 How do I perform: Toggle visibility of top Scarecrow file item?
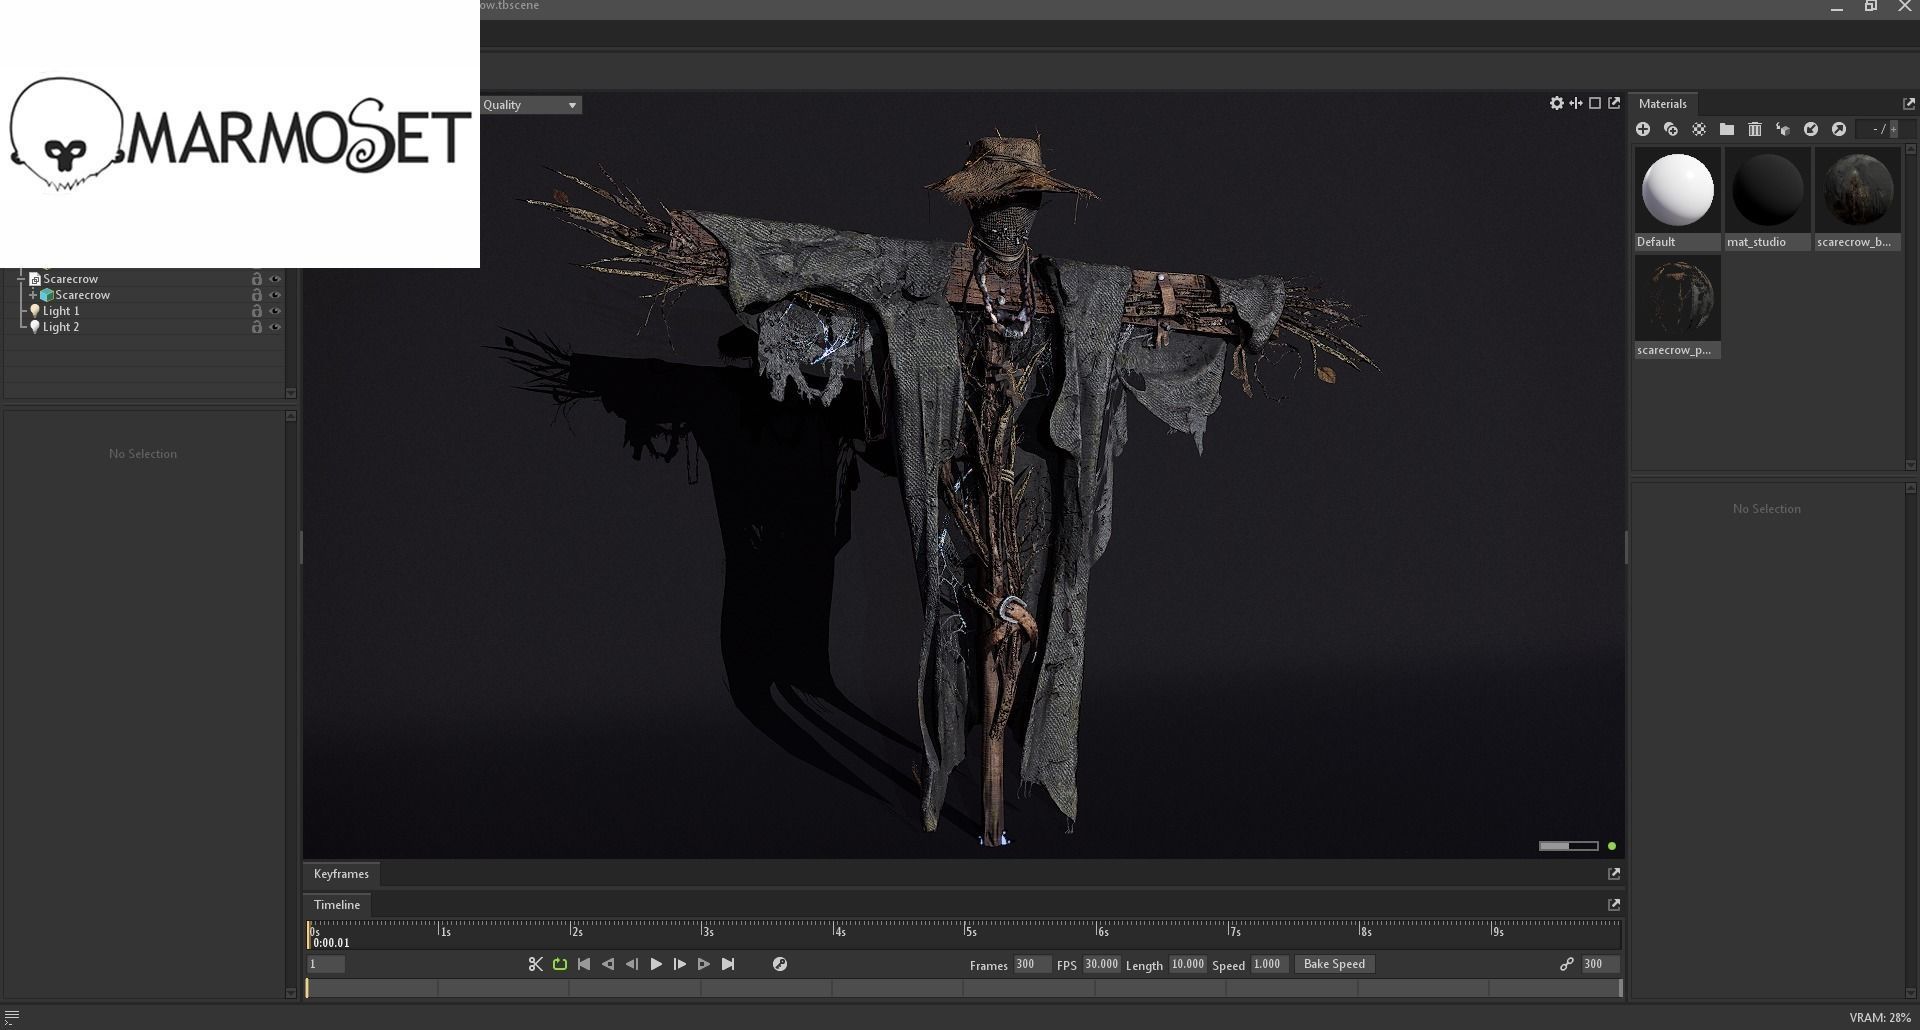(275, 279)
